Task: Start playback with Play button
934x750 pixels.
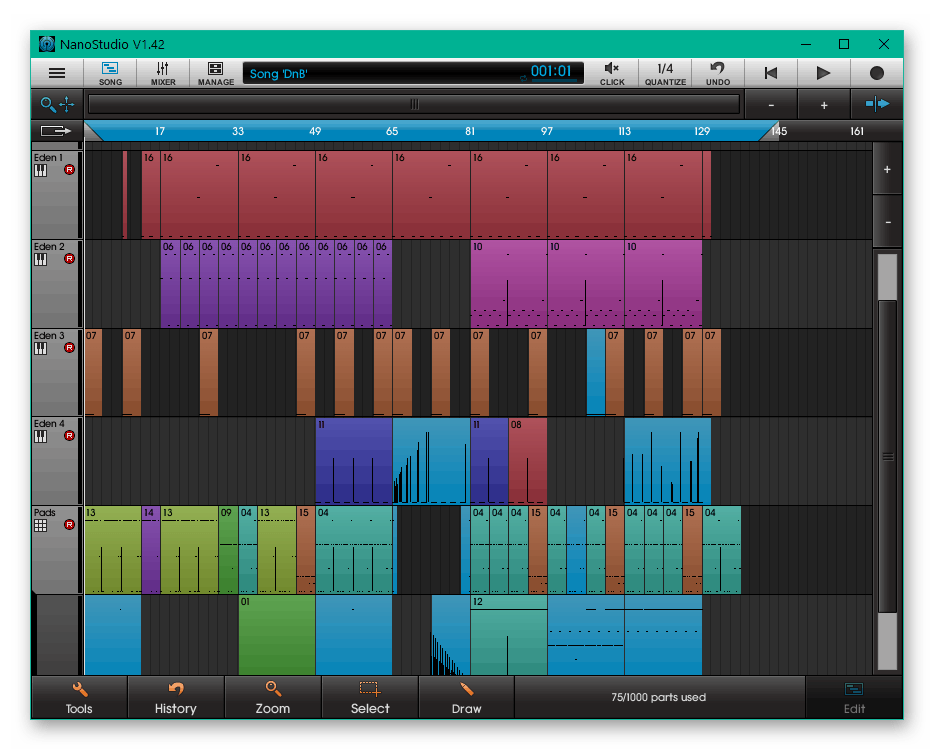Action: tap(823, 73)
